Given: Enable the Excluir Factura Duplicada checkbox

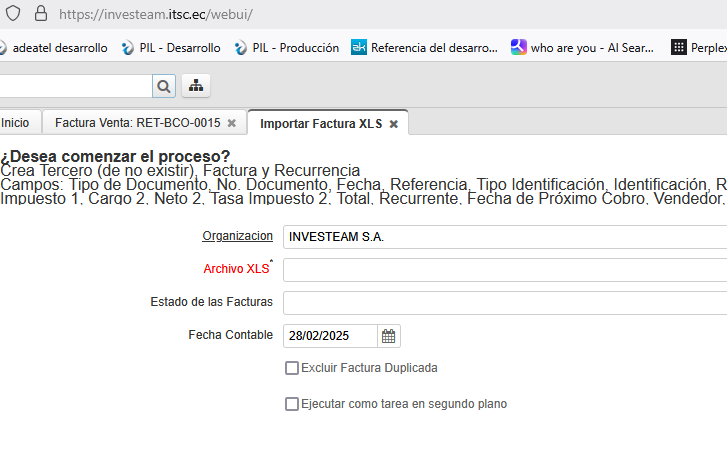Looking at the screenshot, I should click(292, 368).
